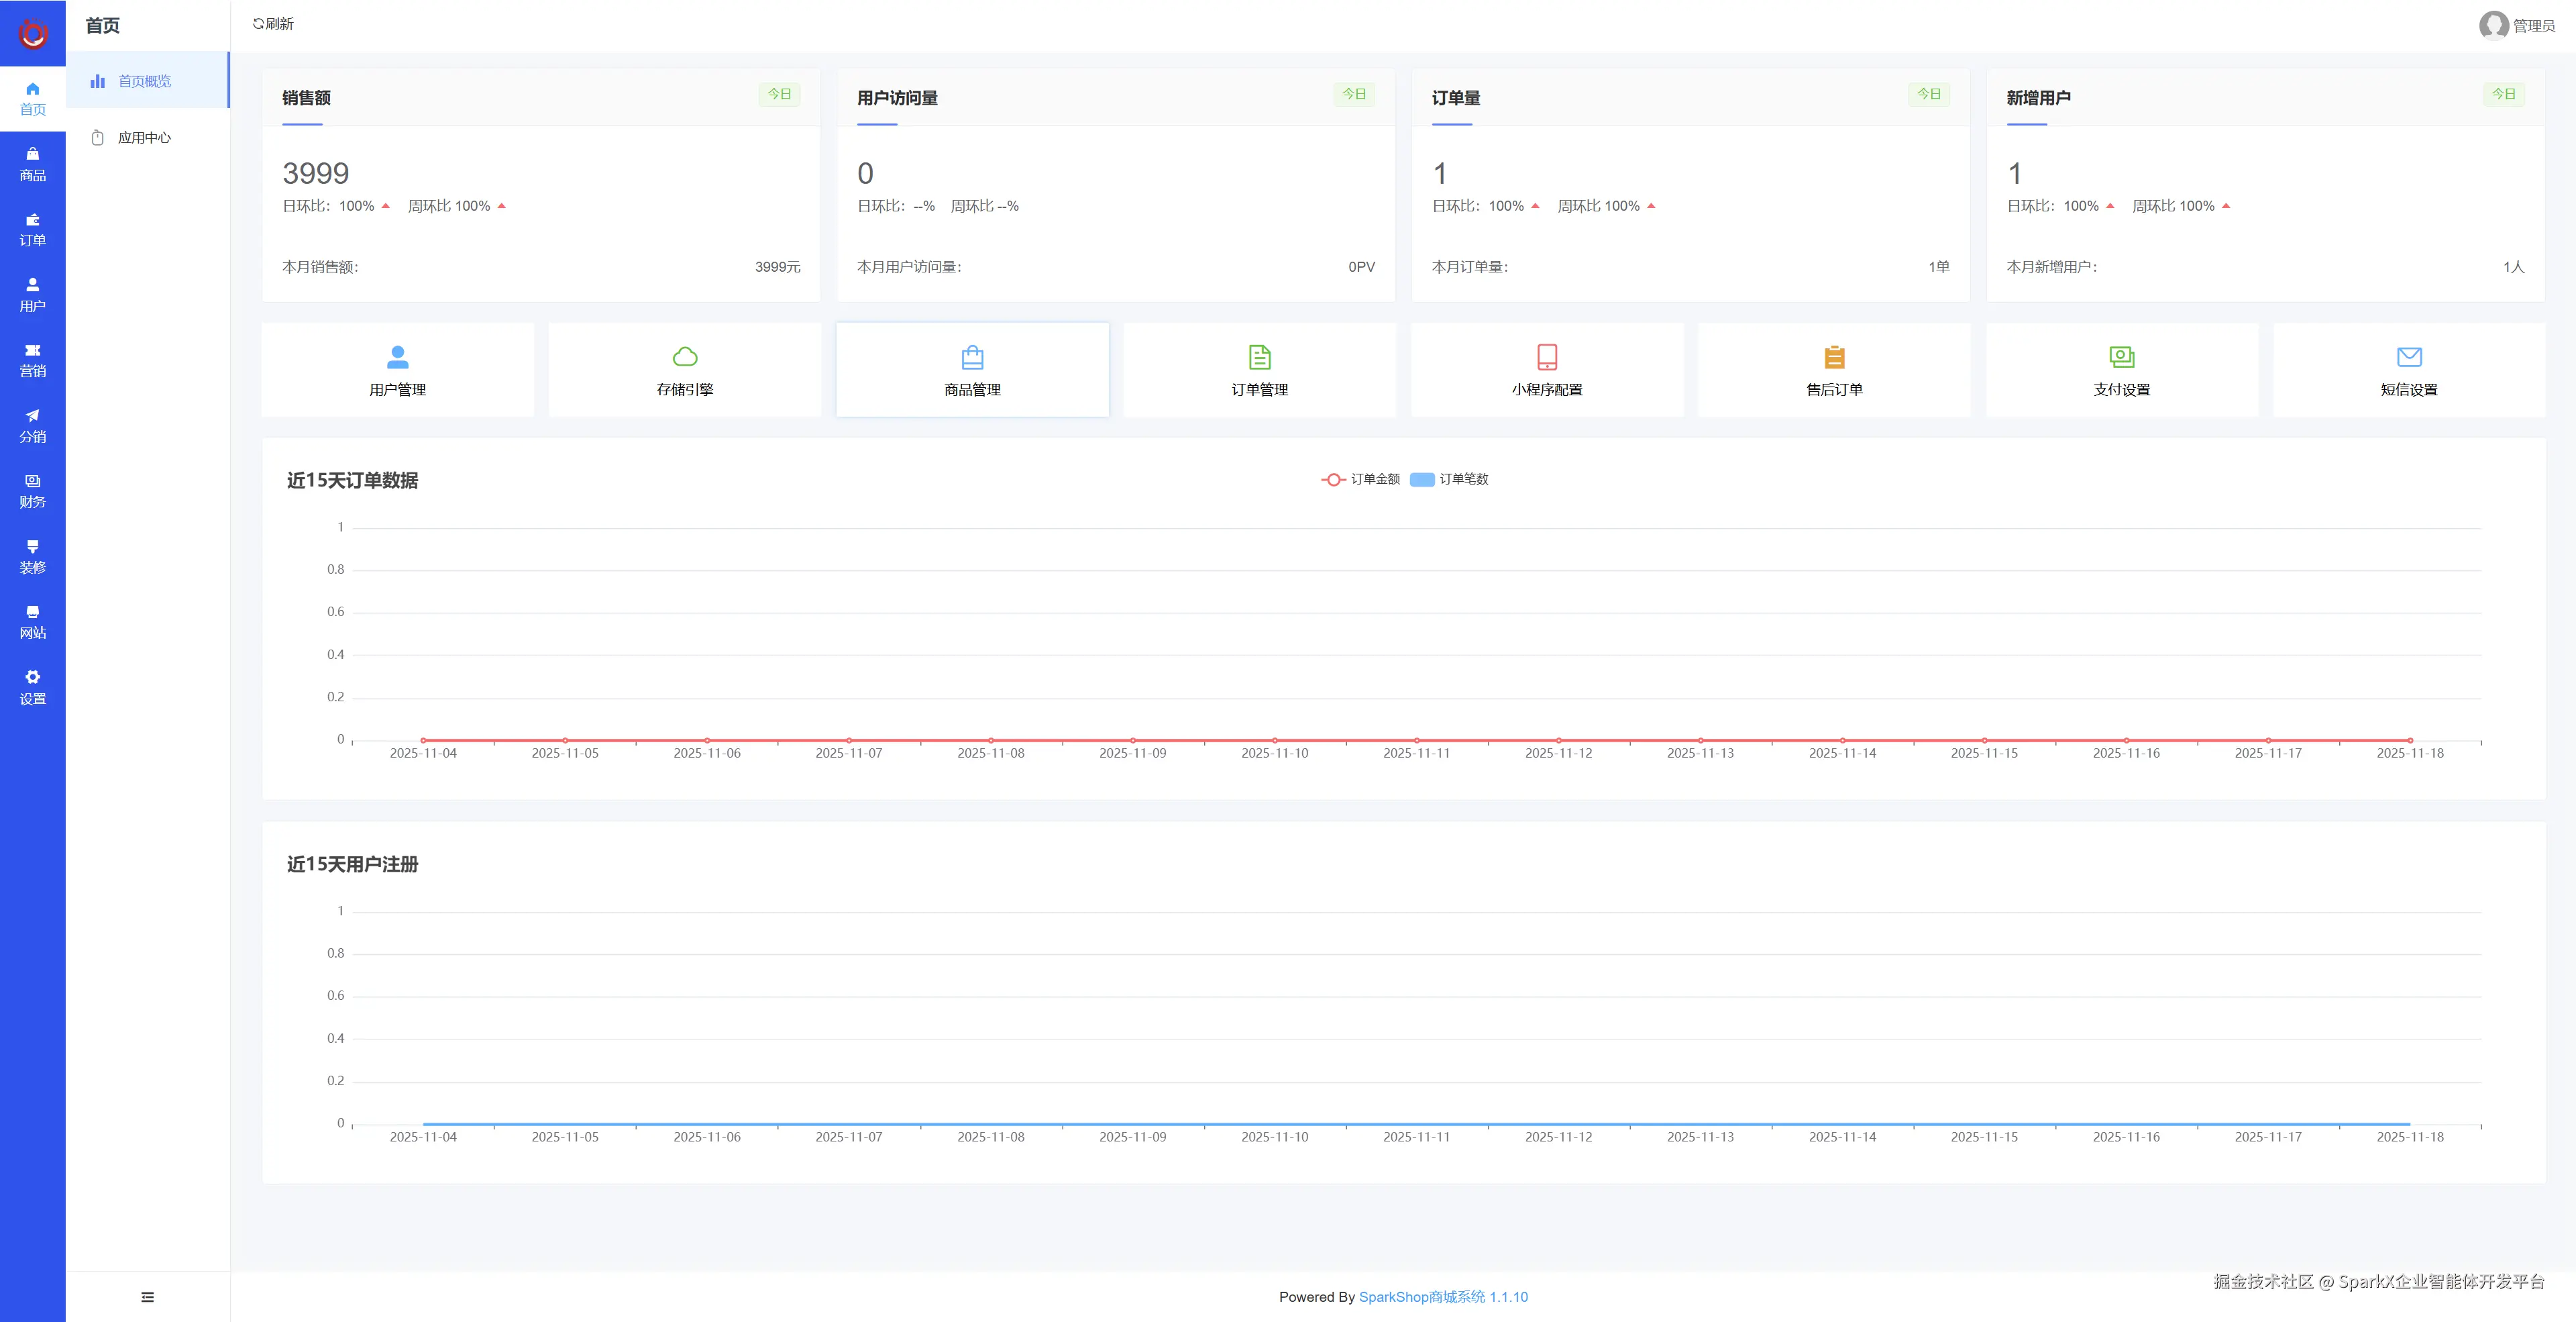Open 财务 in the left sidebar
The width and height of the screenshot is (2576, 1322).
tap(32, 491)
